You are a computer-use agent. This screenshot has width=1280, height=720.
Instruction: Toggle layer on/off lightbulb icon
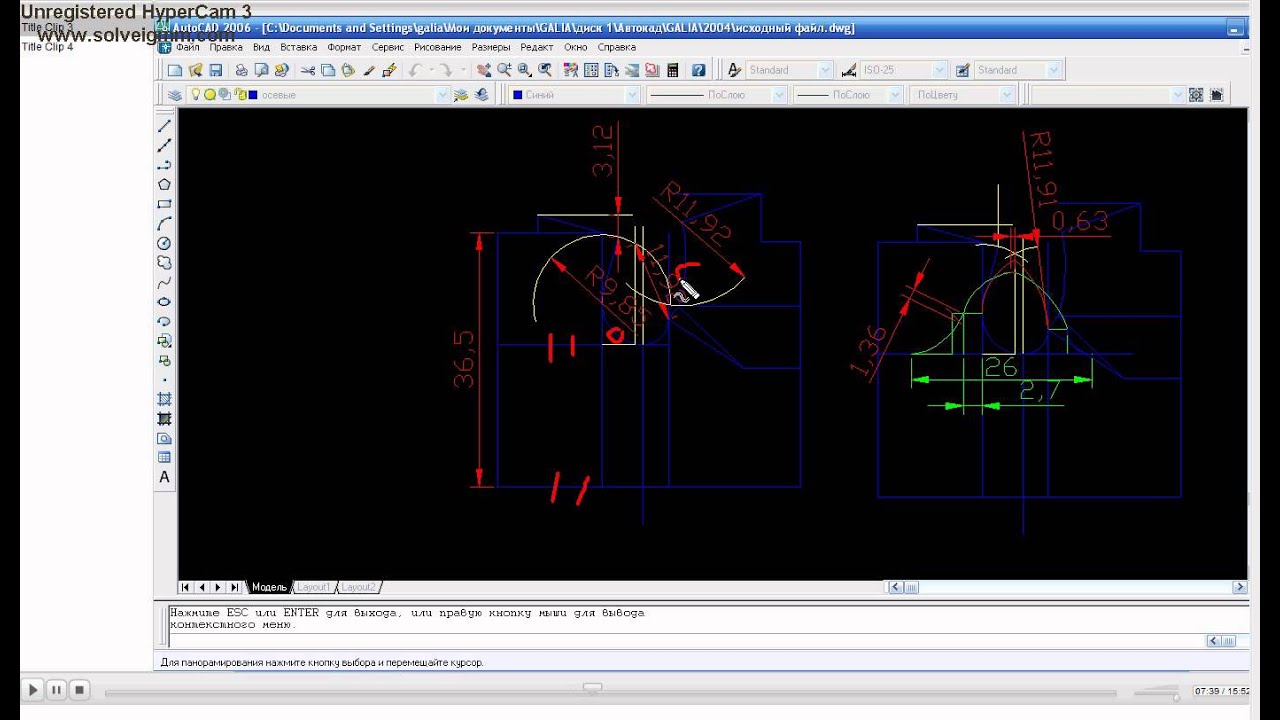196,95
